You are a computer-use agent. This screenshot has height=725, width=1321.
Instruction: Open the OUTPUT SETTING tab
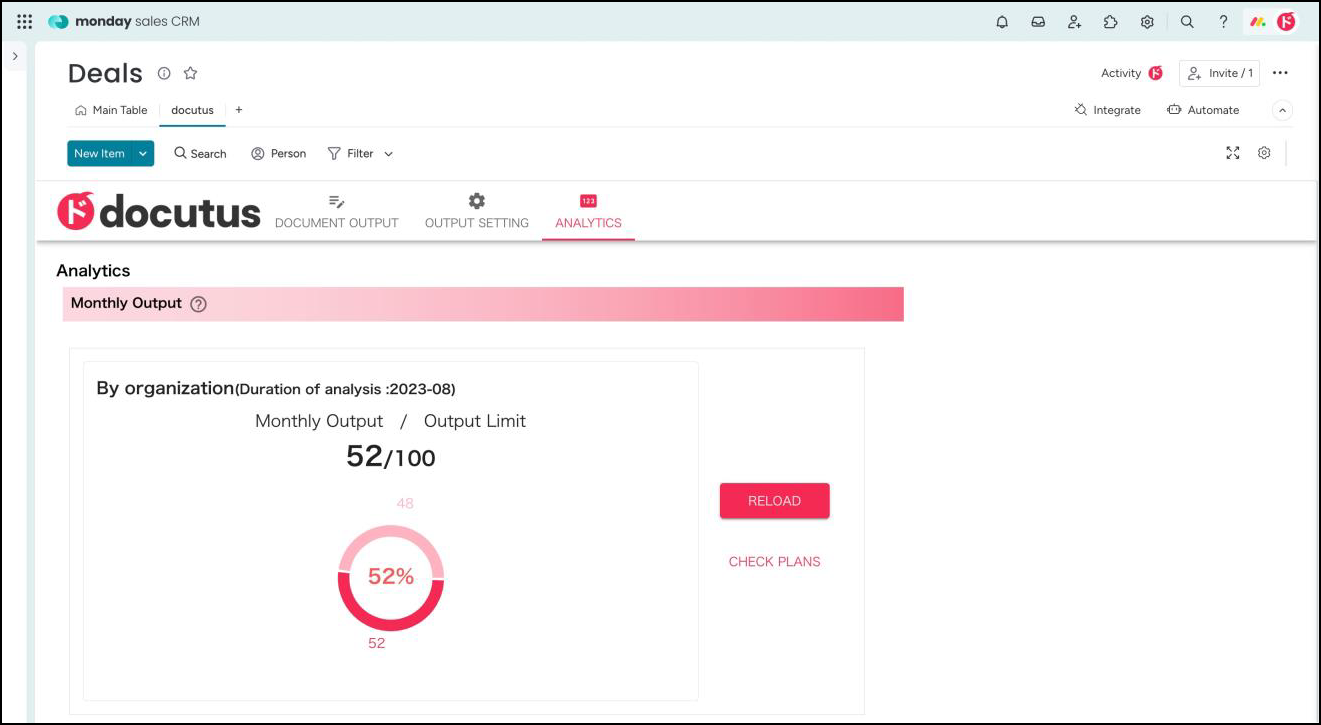coord(476,211)
